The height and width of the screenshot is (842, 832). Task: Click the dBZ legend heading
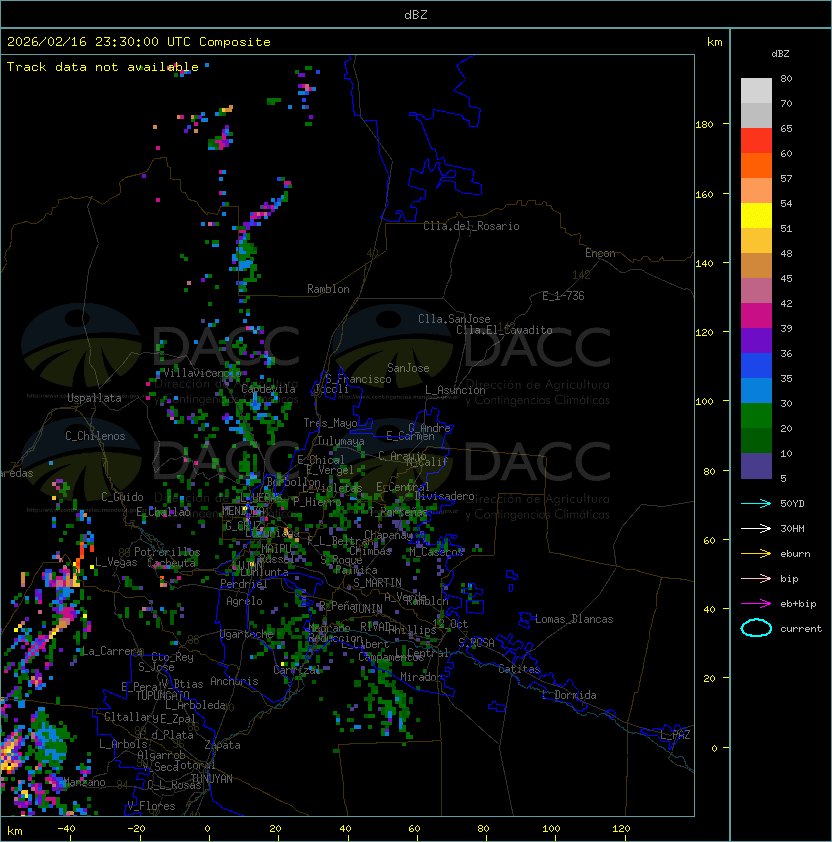coord(780,53)
